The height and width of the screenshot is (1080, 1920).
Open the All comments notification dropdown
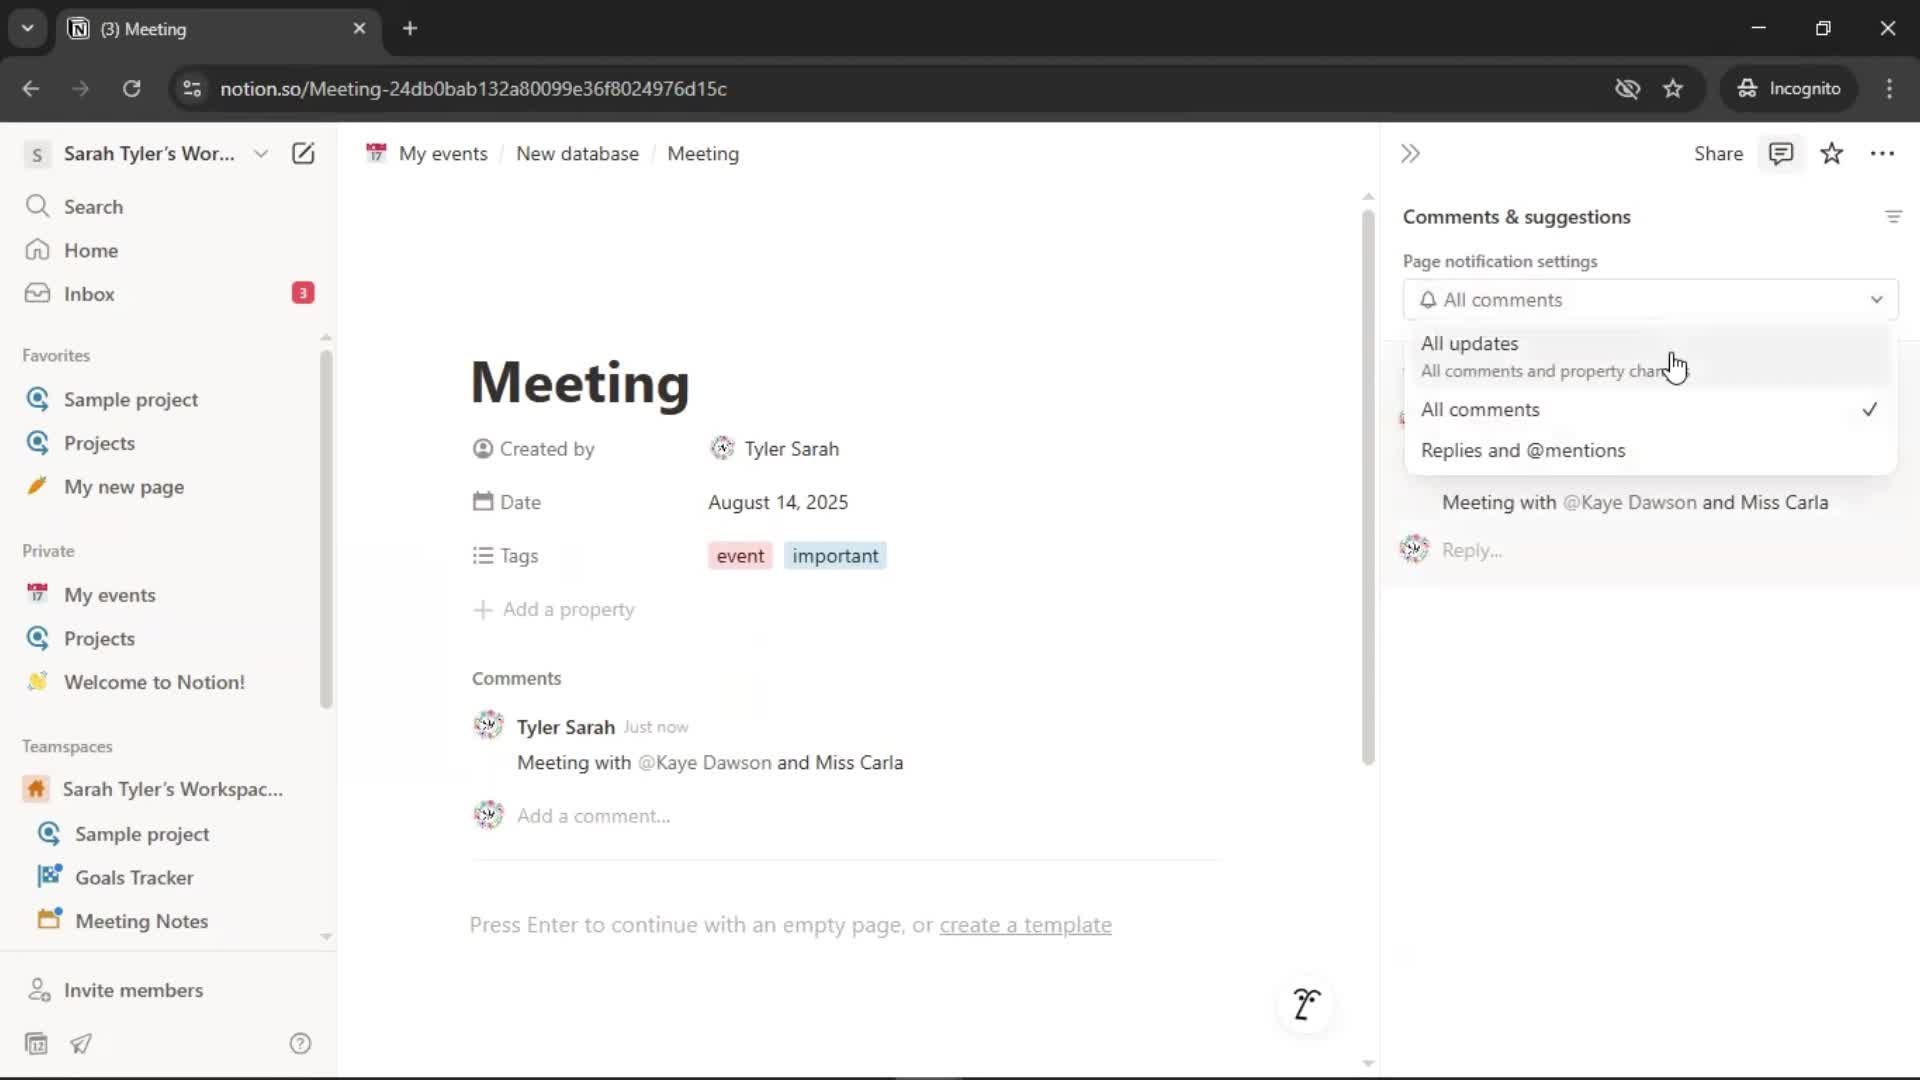pos(1650,300)
